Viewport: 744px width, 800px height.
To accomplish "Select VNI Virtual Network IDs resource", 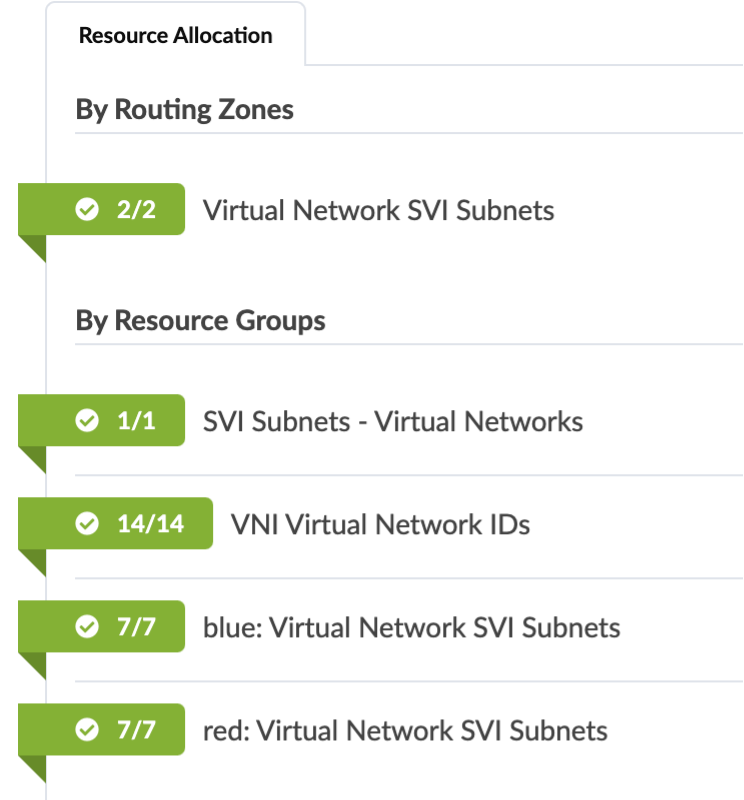I will coord(380,524).
